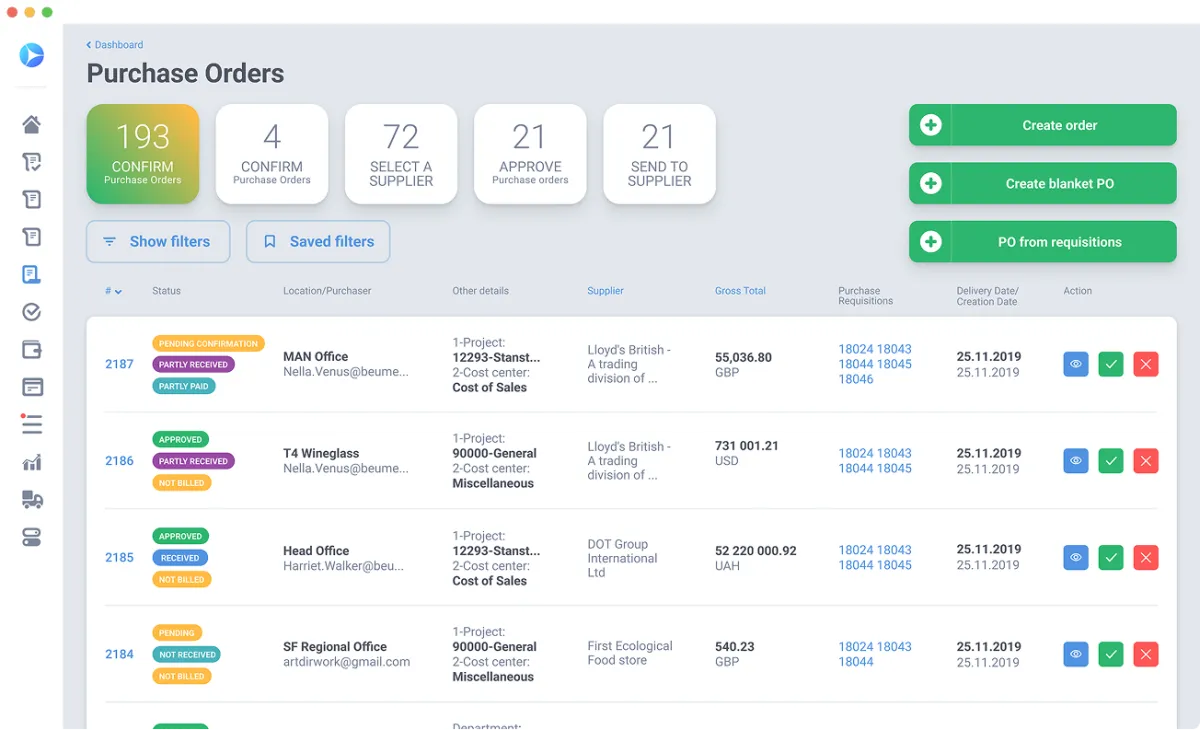Open the toggle settings sidebar icon

tap(32, 537)
